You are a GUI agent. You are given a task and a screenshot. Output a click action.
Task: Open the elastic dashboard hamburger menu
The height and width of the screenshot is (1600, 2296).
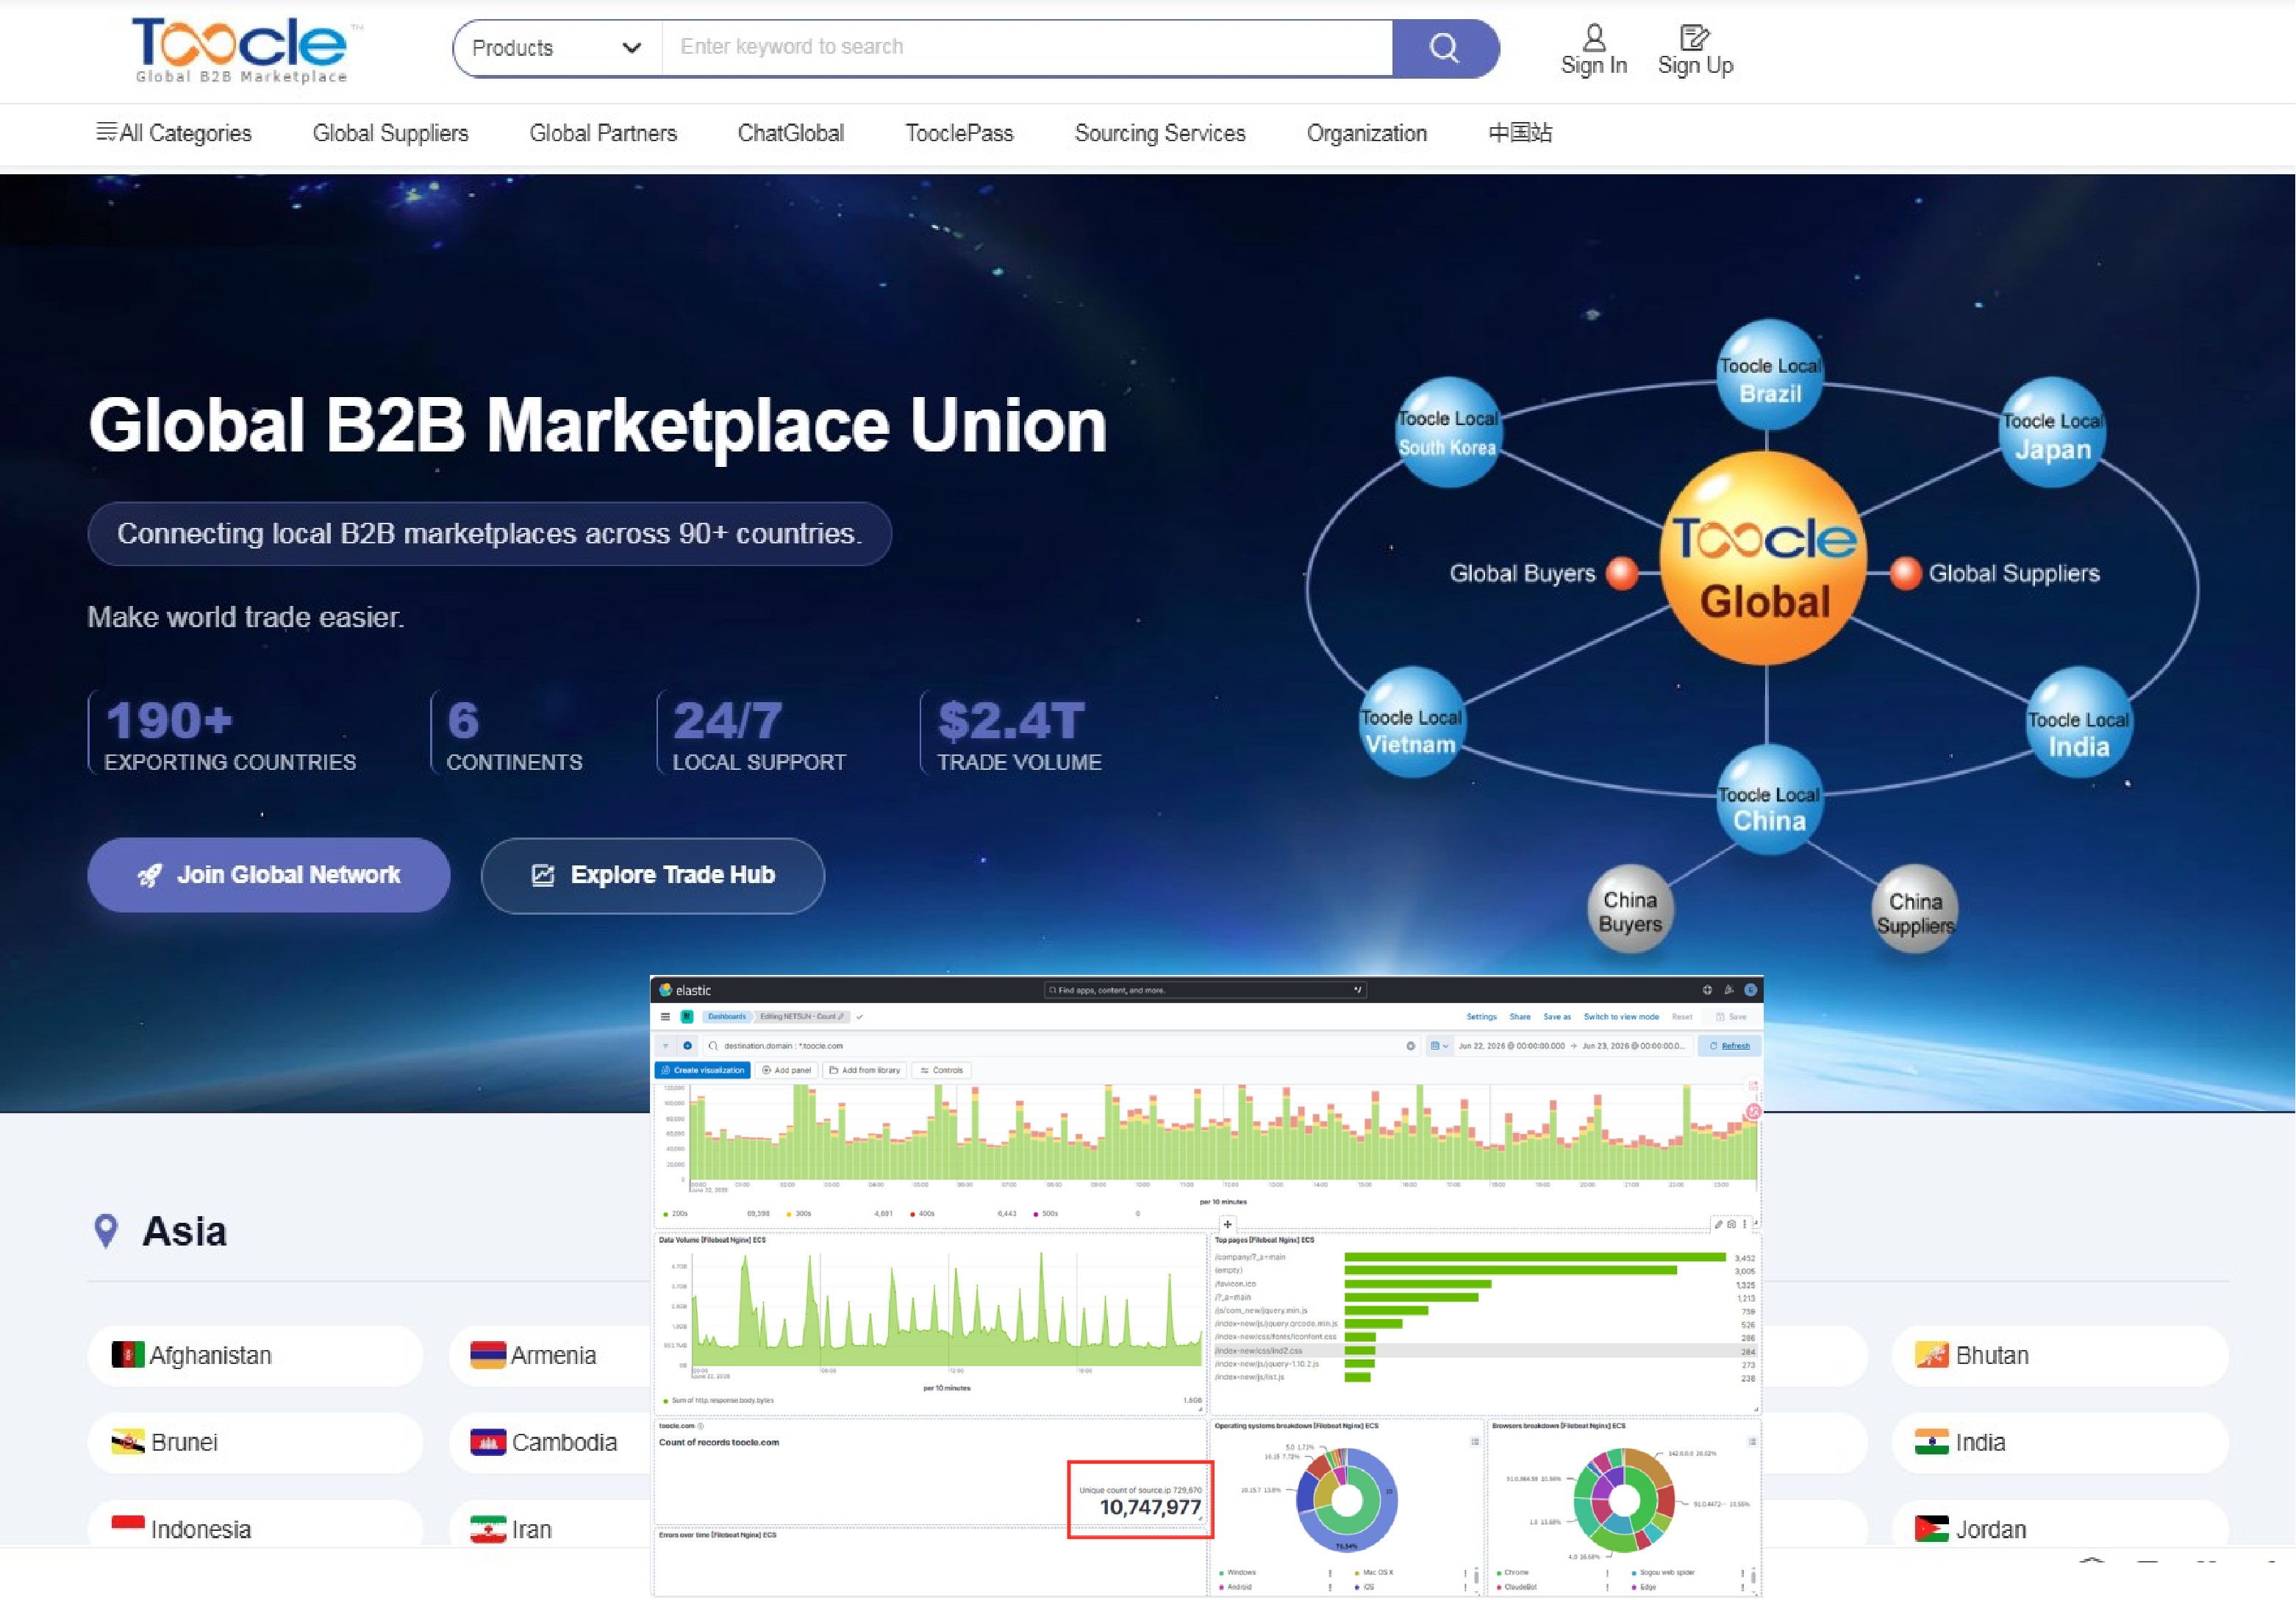(x=665, y=1017)
